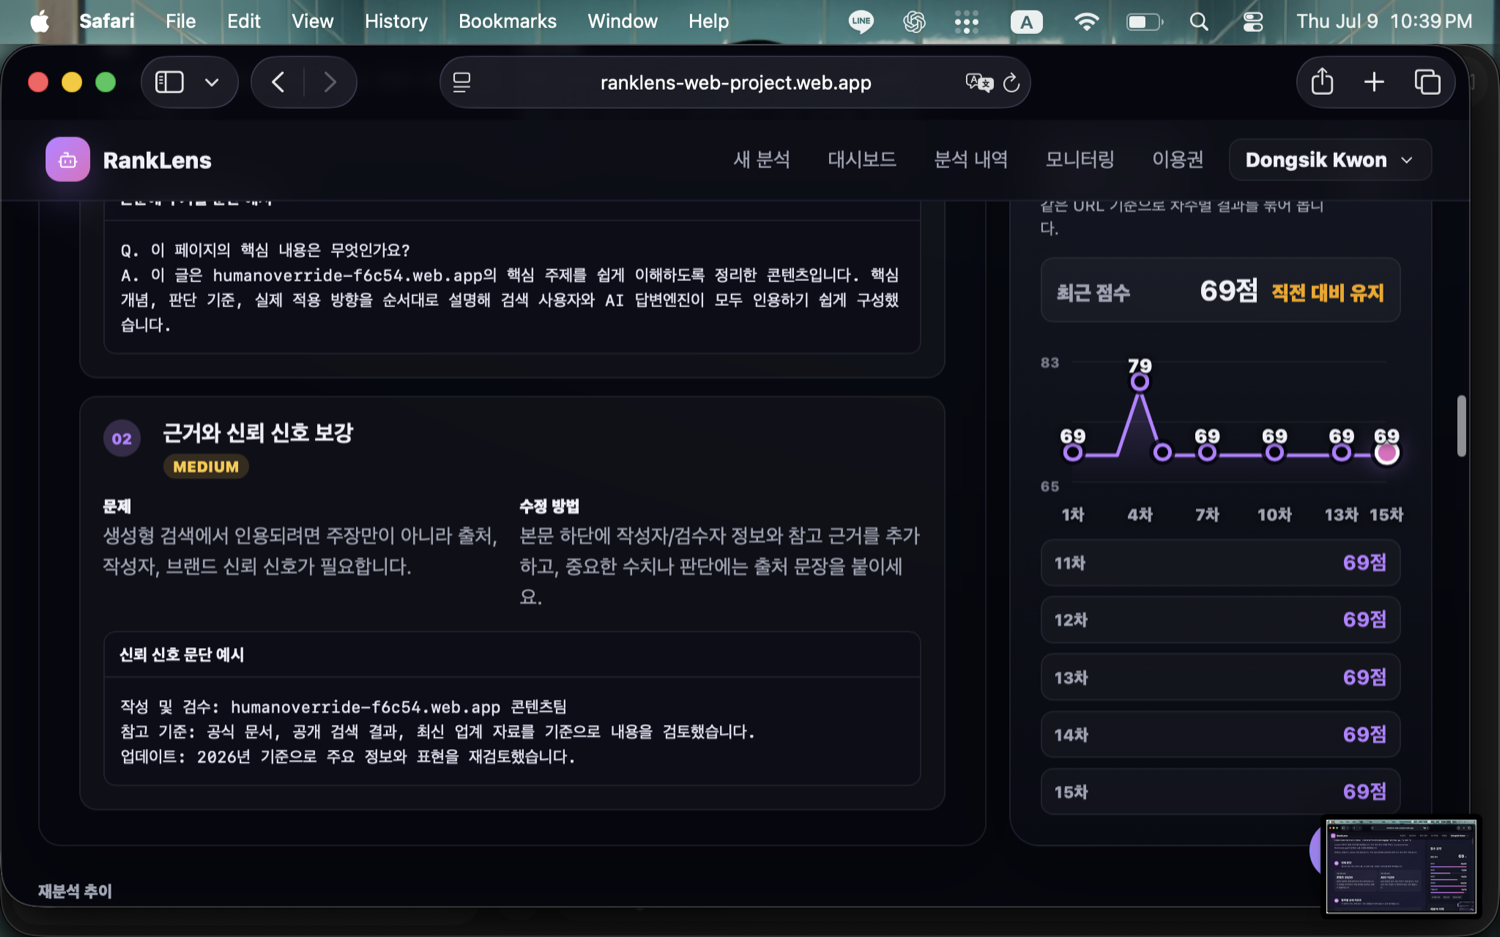Click the page vertical scrollbar
This screenshot has width=1500, height=937.
1461,426
